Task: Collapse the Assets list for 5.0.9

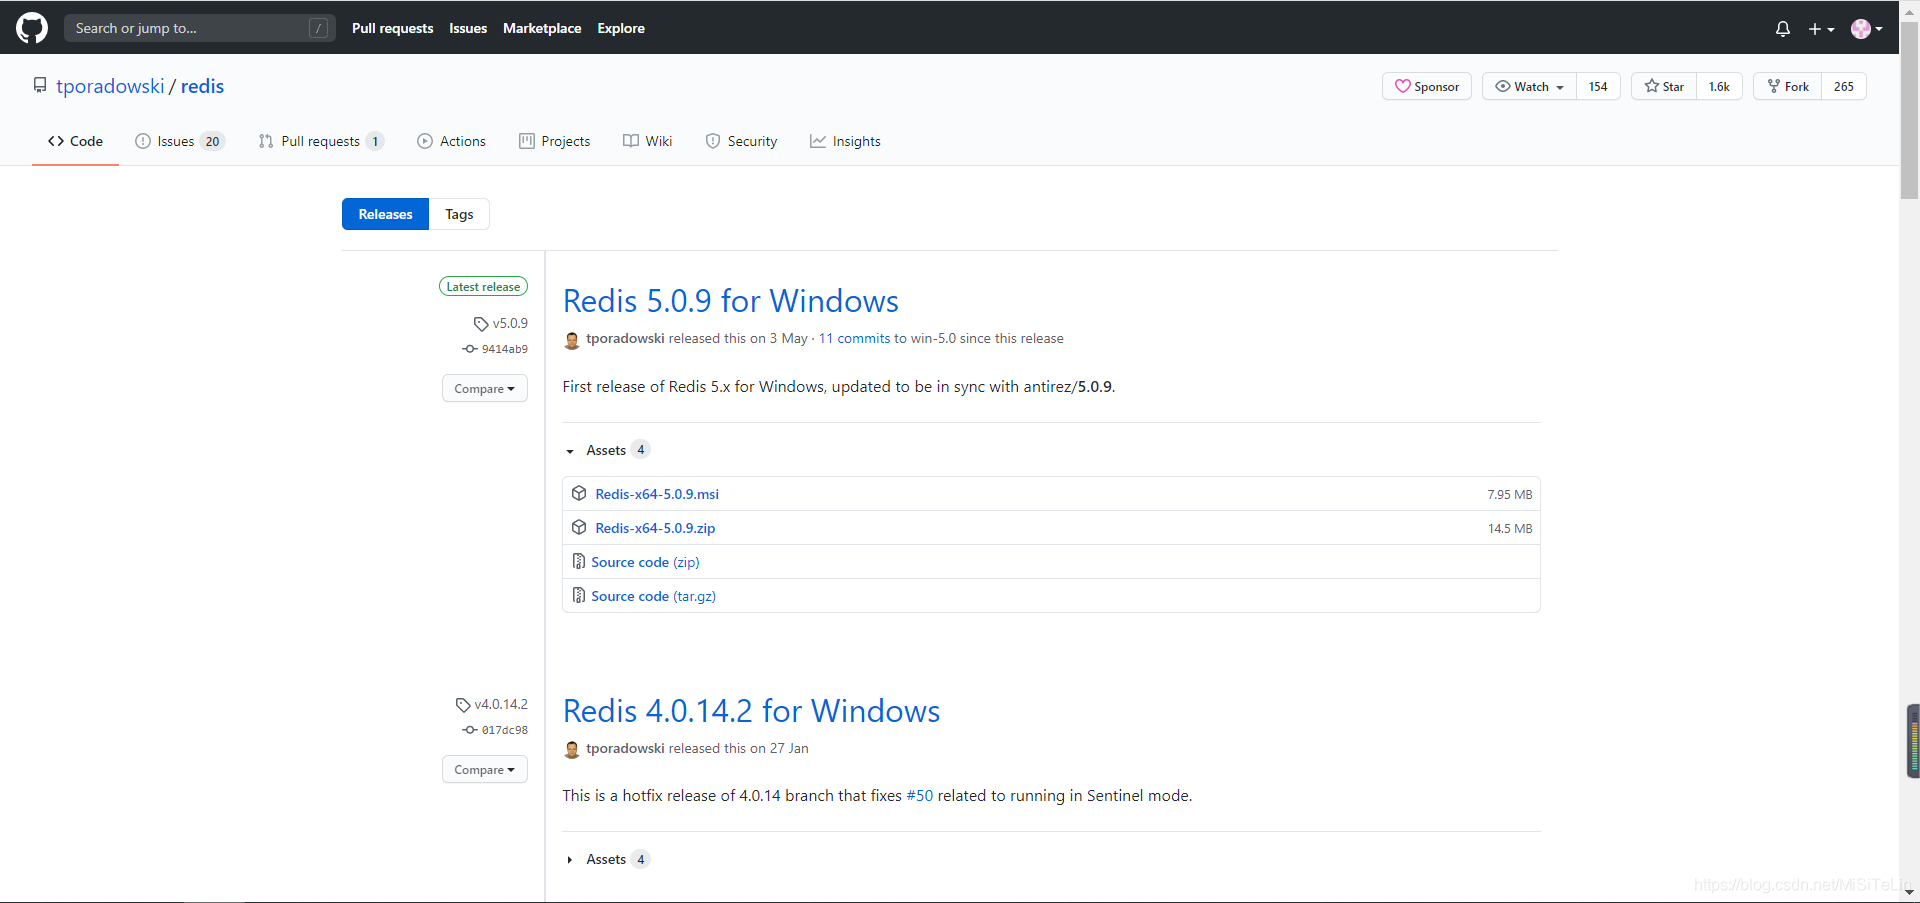Action: pyautogui.click(x=608, y=450)
